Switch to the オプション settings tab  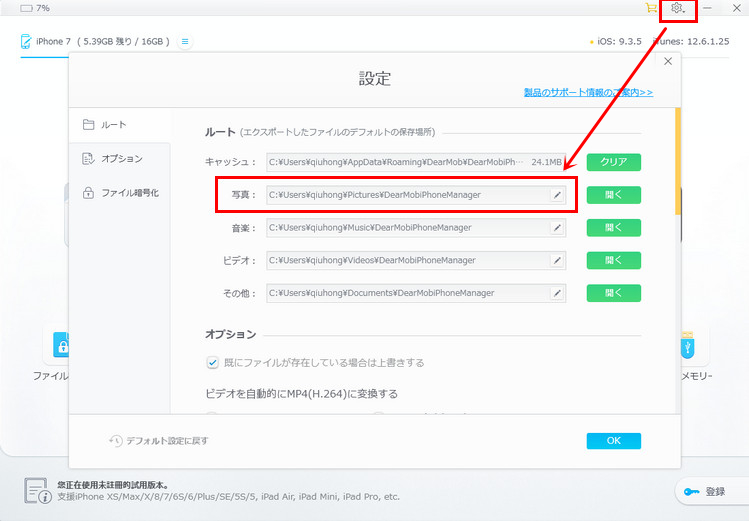pyautogui.click(x=119, y=159)
